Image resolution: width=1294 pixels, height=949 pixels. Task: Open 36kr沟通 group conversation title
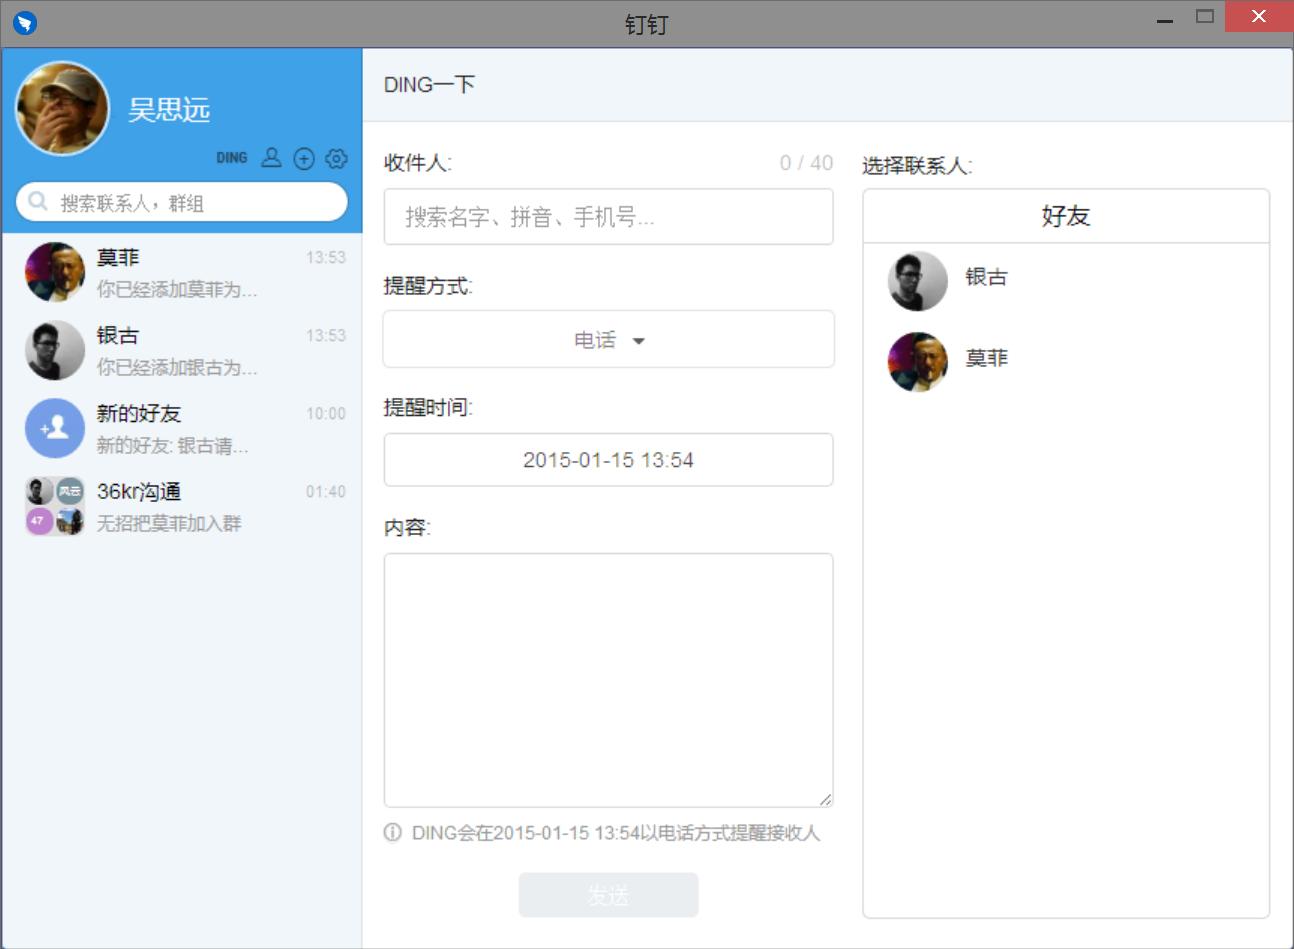pos(139,491)
